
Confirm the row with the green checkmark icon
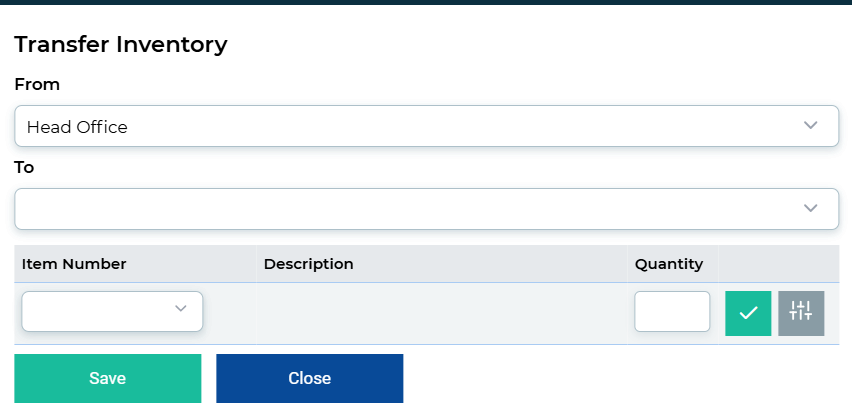748,313
